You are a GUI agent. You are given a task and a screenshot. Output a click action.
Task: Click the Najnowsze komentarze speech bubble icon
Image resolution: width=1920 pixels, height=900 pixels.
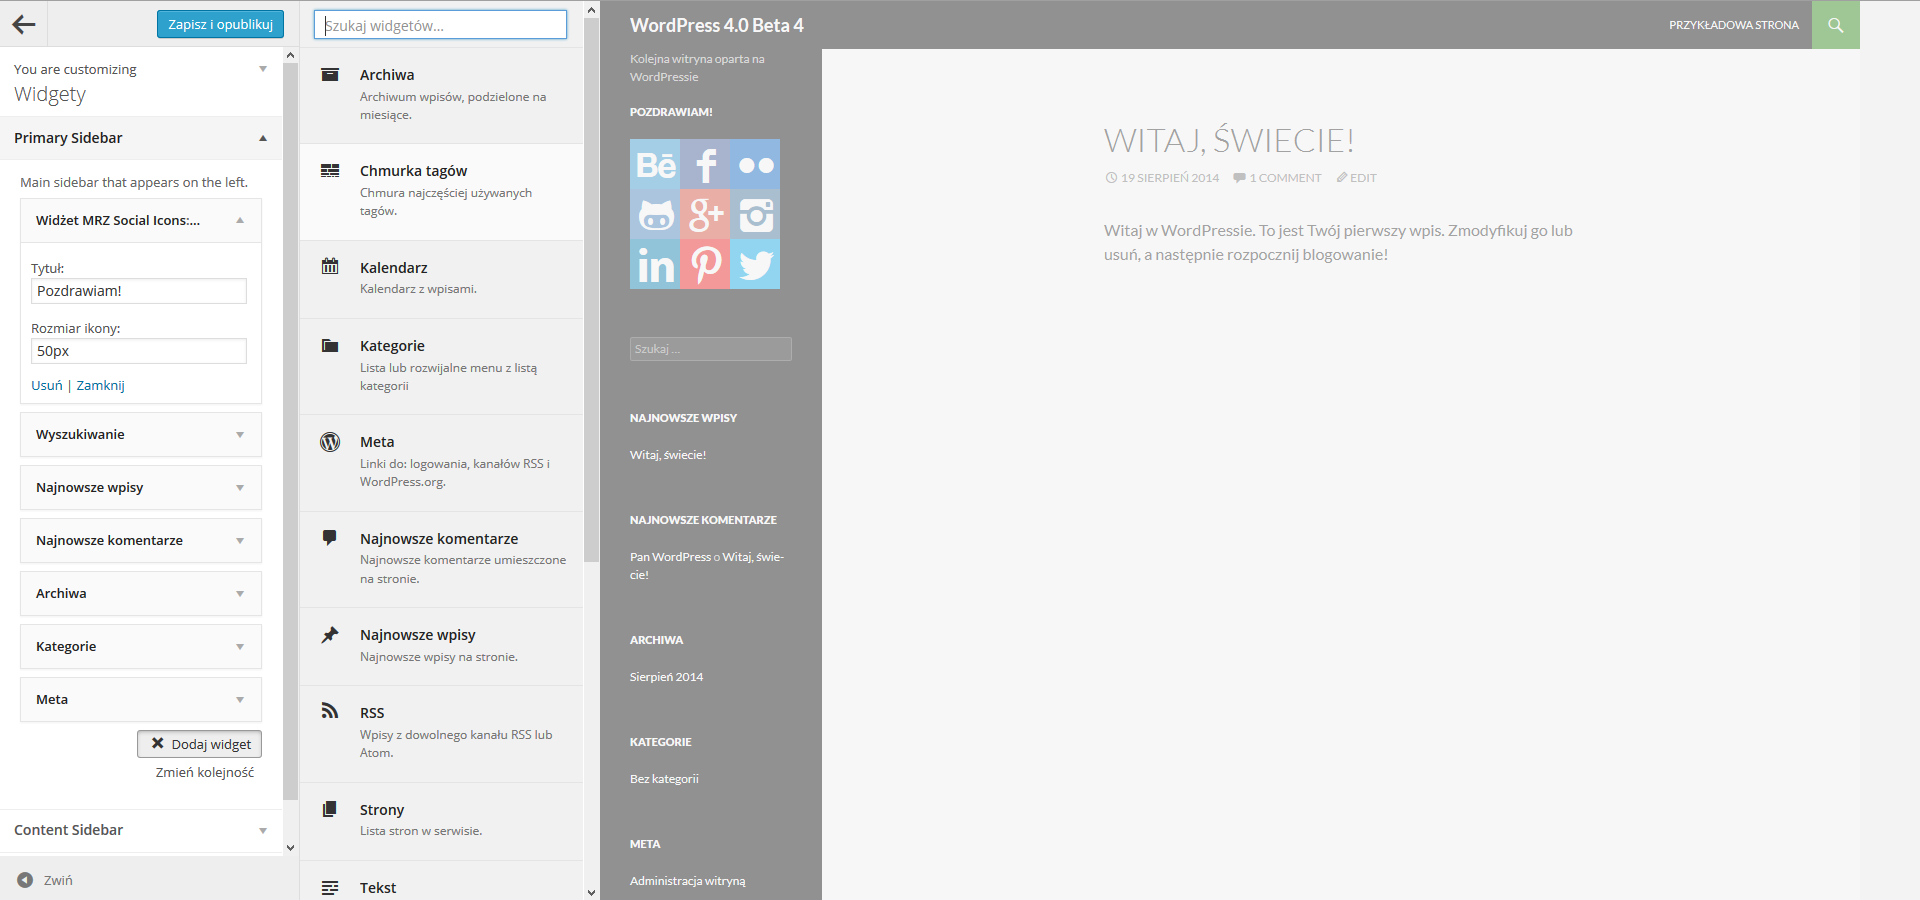point(330,538)
